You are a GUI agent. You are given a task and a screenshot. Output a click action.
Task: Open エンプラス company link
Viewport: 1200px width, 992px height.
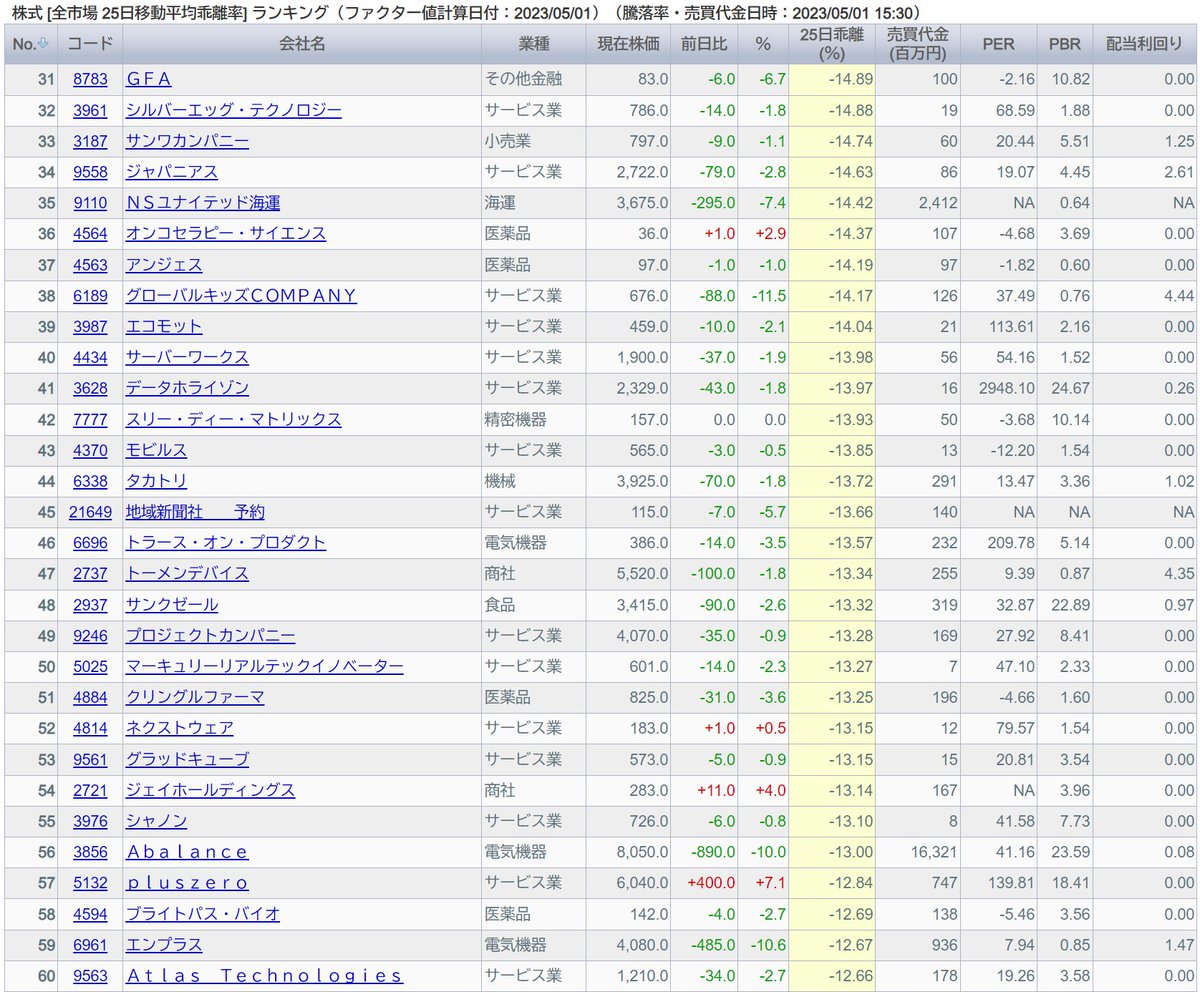[x=163, y=946]
